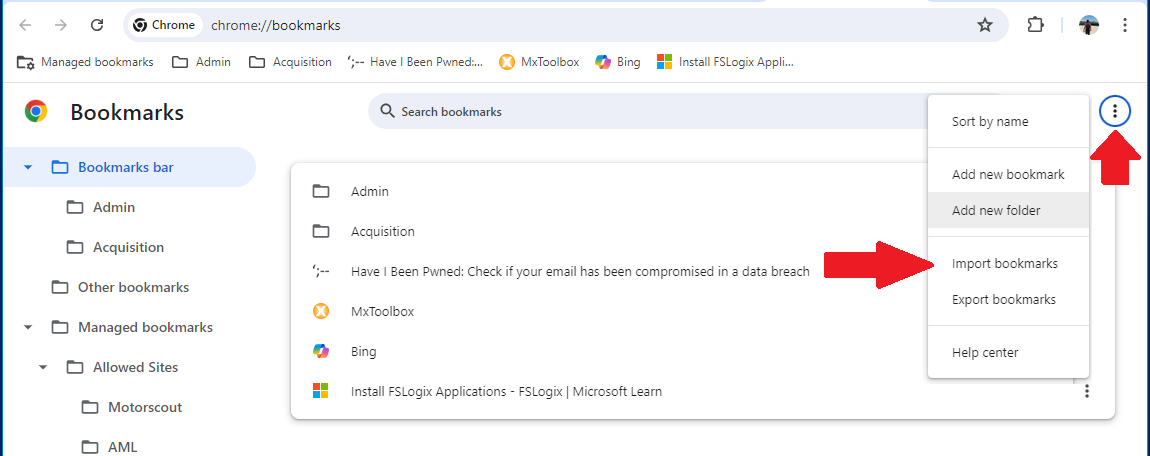This screenshot has height=456, width=1150.
Task: Click the Bing bookmark in the bookmarks bar
Action: tap(618, 62)
